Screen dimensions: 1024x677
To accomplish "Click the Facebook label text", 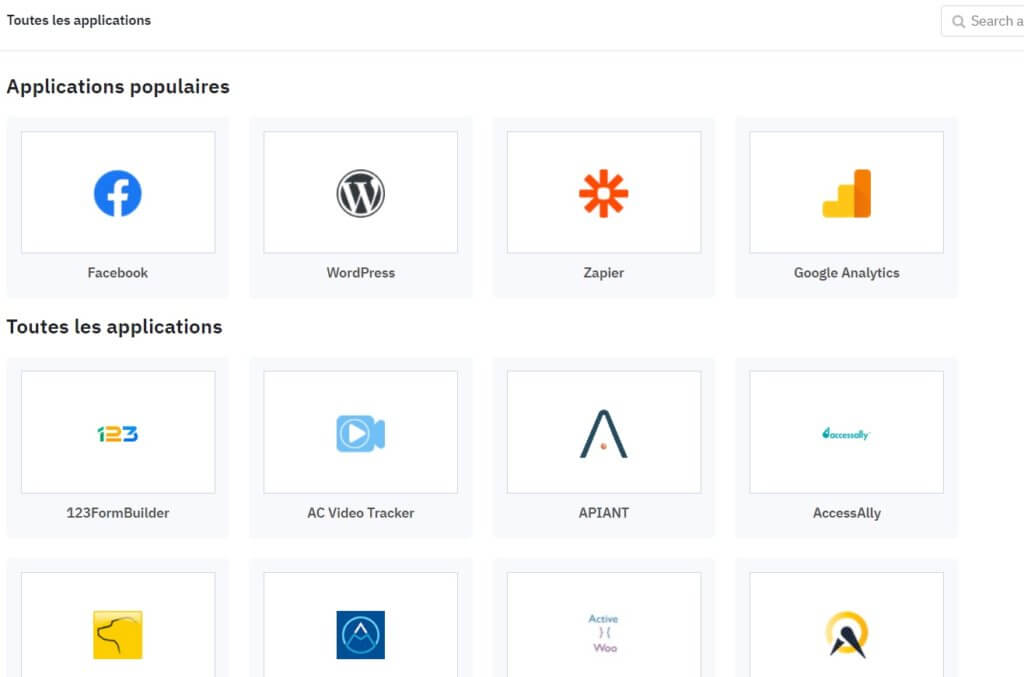I will click(x=118, y=273).
